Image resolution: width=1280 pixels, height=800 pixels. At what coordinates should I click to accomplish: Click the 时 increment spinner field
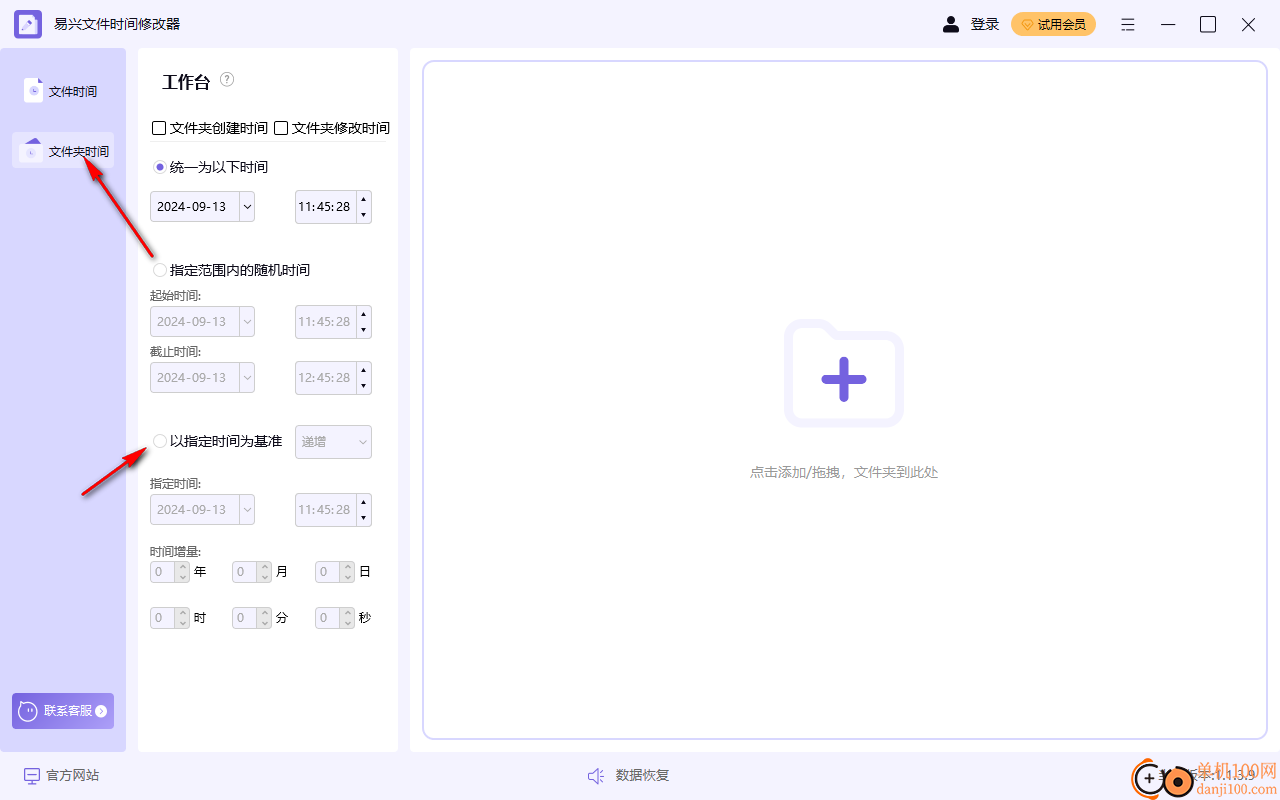click(170, 618)
